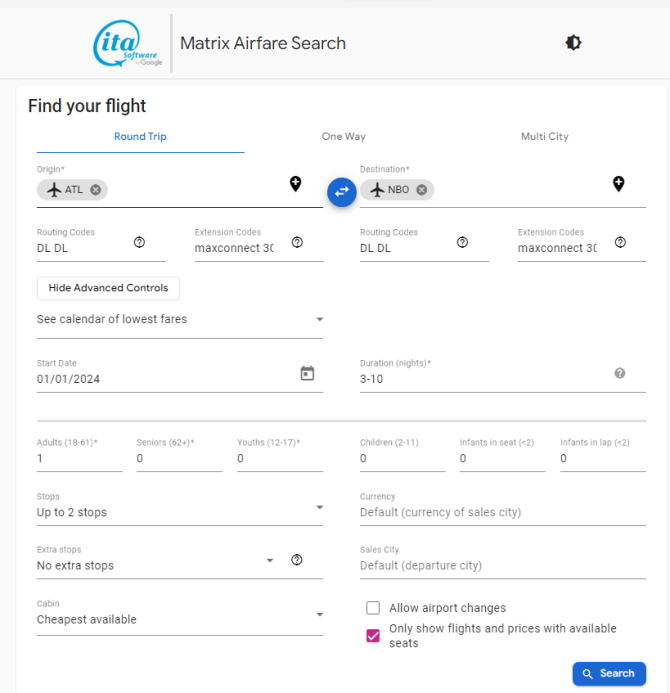Swap origin and destination airports
The height and width of the screenshot is (693, 670).
pos(342,192)
